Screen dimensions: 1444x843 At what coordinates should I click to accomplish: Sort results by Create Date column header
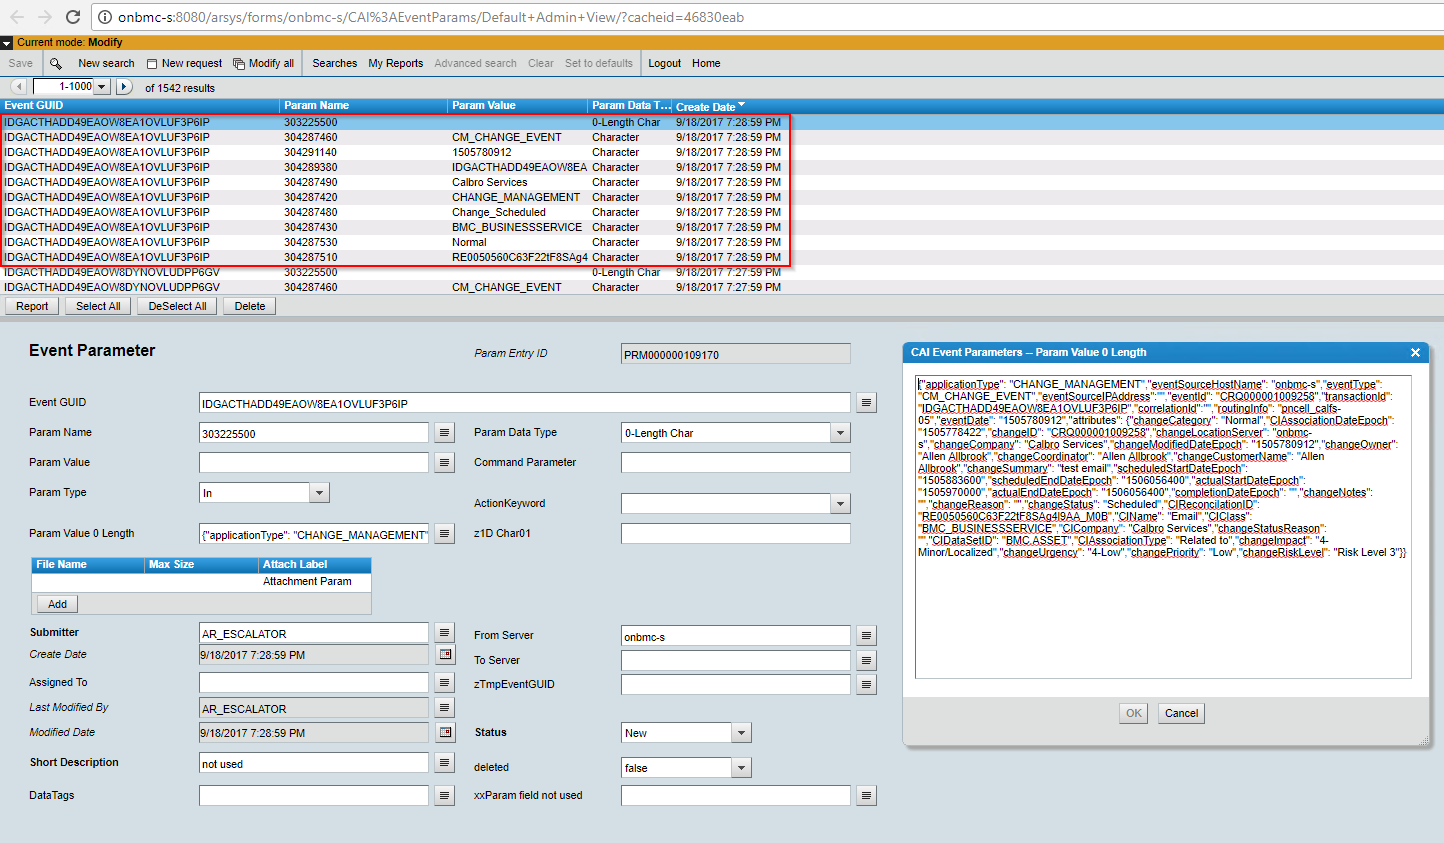[x=706, y=106]
